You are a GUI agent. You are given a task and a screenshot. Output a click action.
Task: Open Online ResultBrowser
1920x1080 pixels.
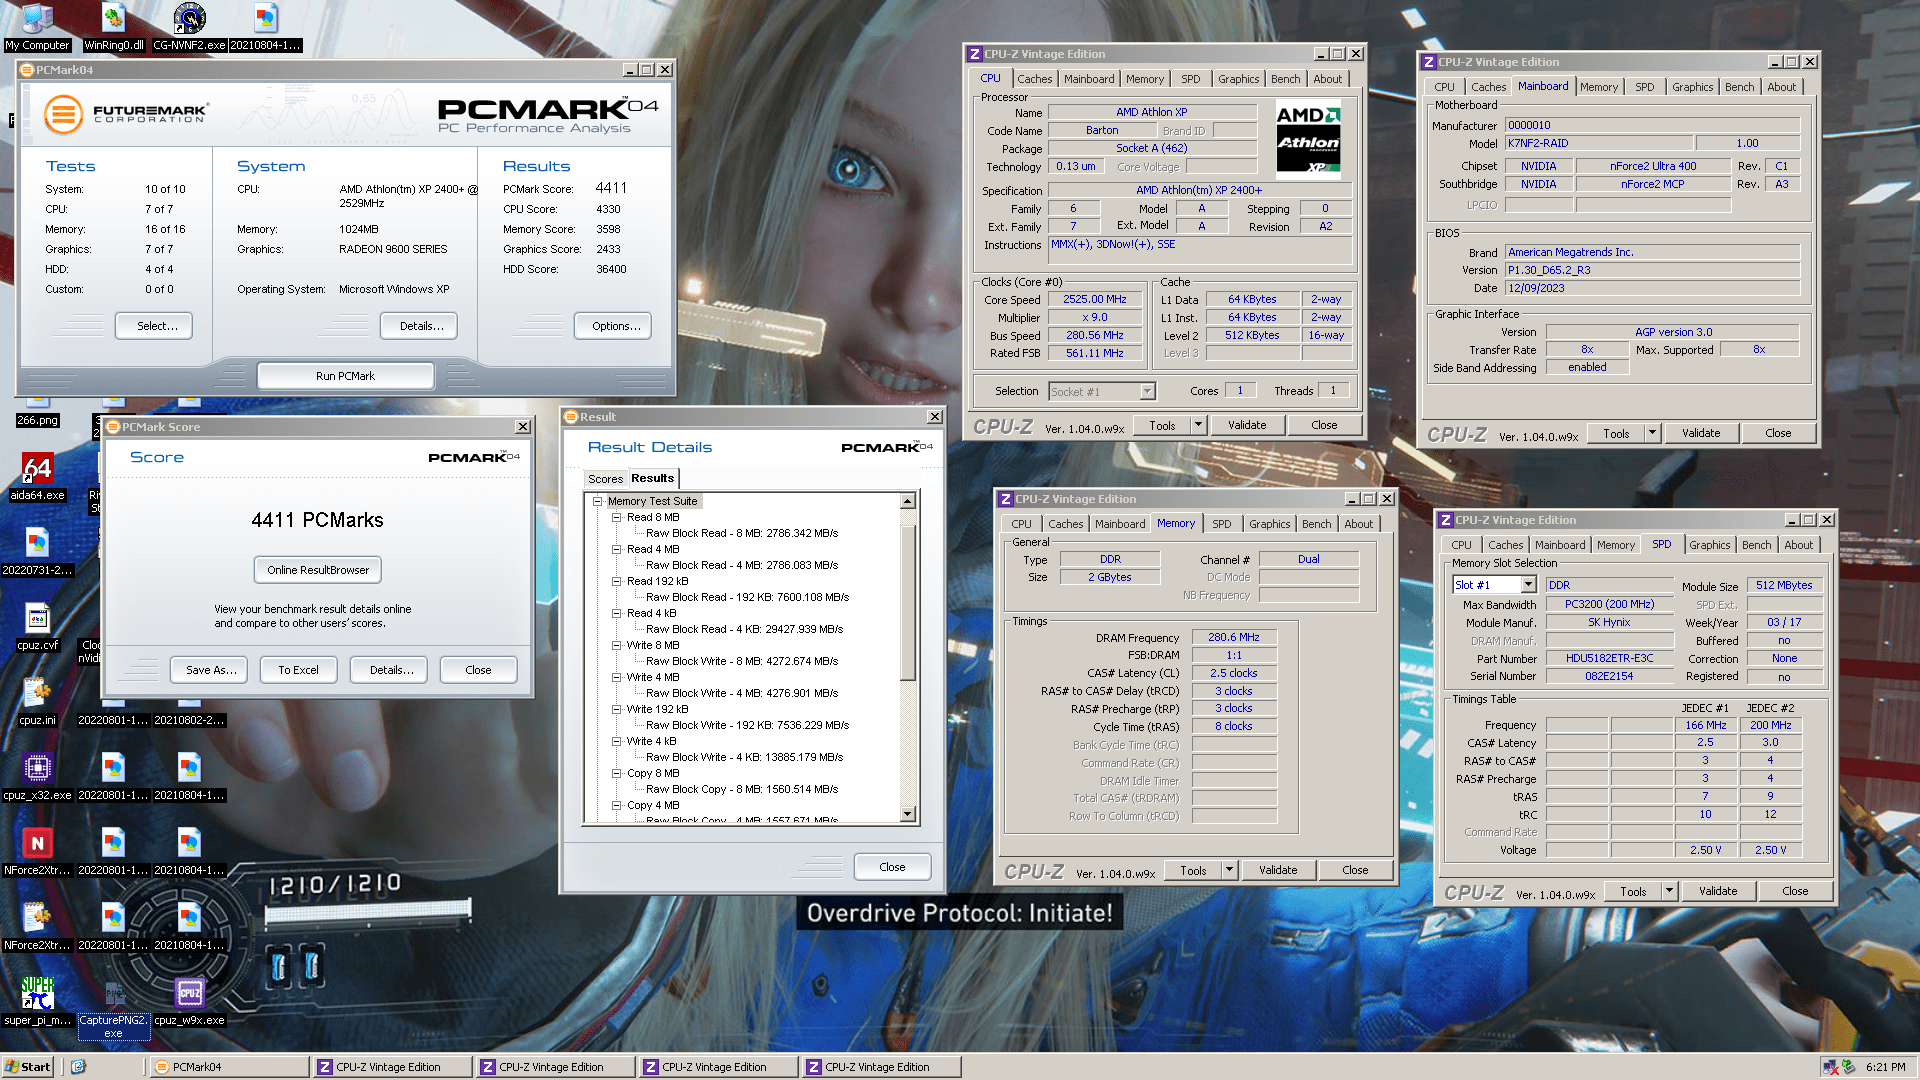[318, 570]
